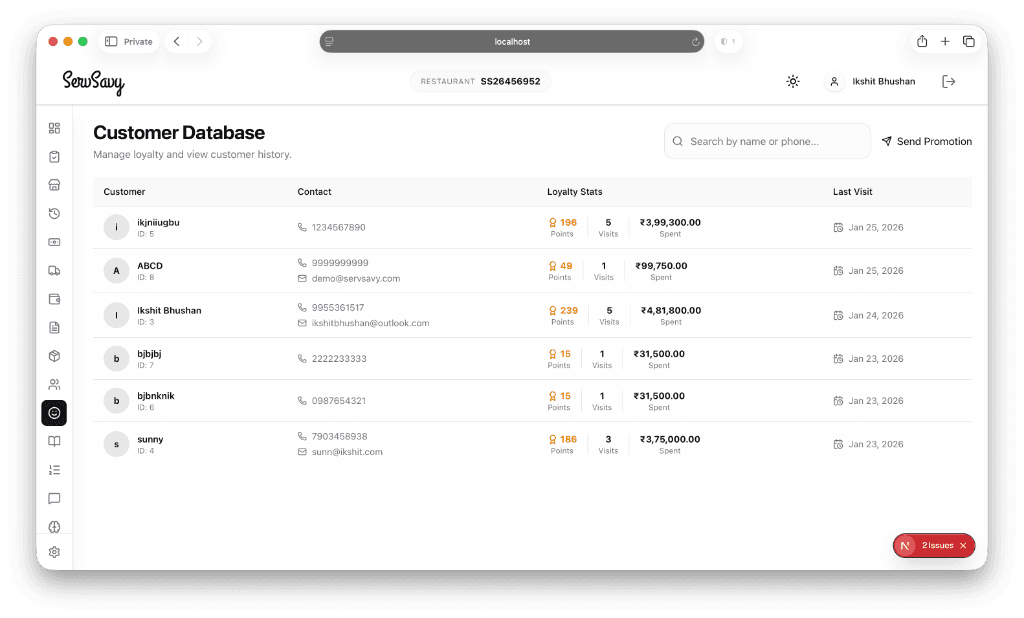Click the inventory box icon in sidebar

[54, 356]
